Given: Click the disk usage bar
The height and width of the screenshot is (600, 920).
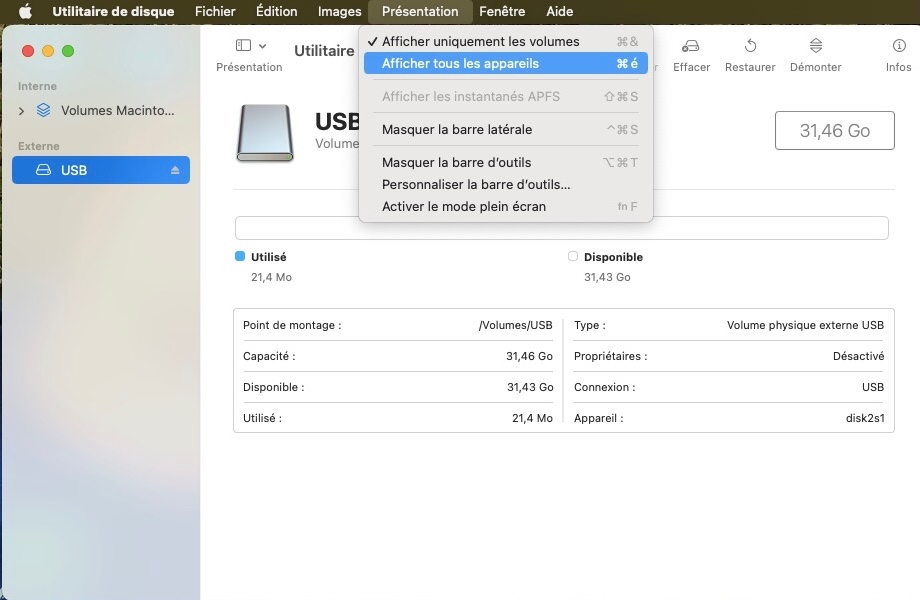Looking at the screenshot, I should [561, 228].
